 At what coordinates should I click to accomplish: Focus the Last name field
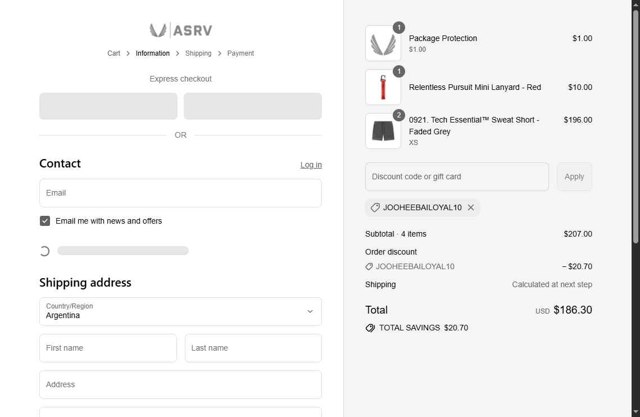(x=253, y=348)
